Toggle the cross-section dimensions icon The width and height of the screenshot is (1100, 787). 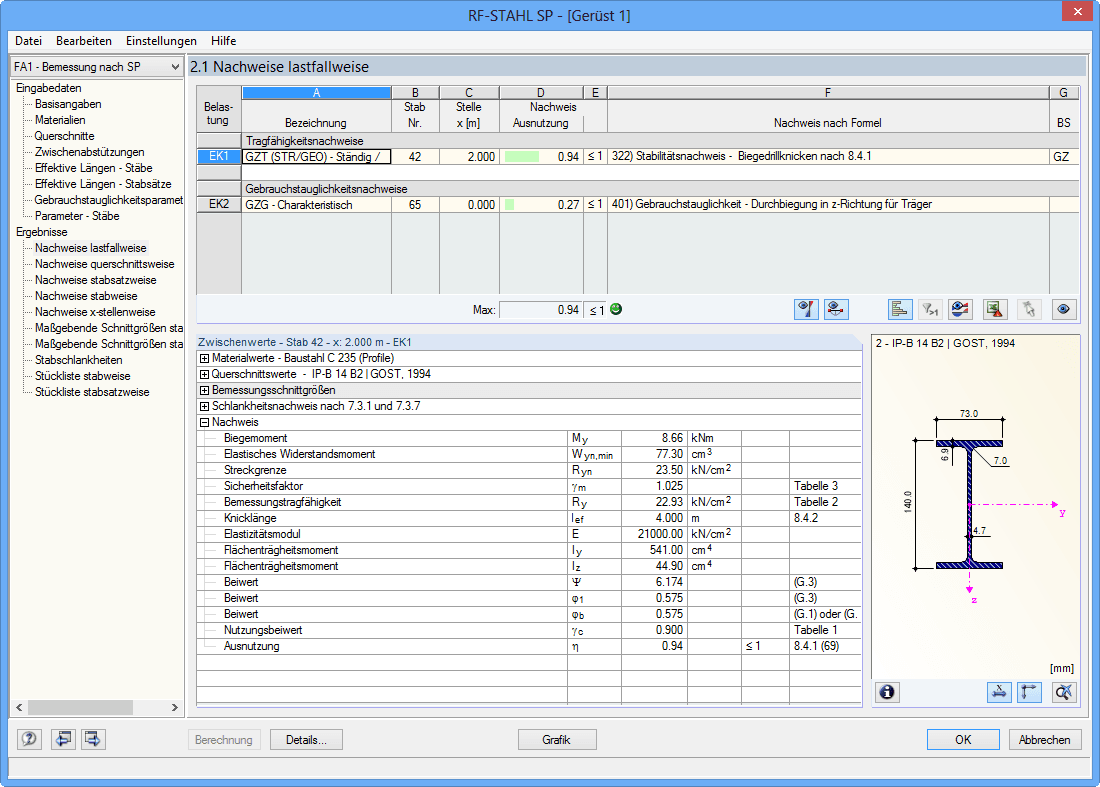pos(999,692)
